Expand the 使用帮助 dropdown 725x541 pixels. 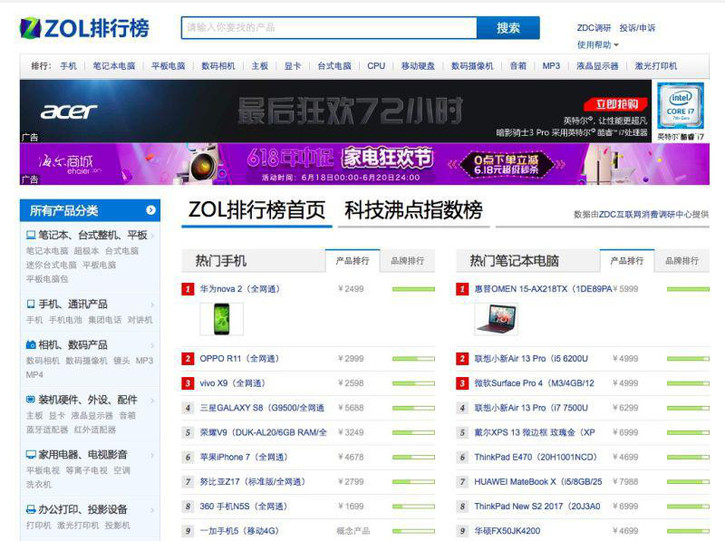pos(597,45)
